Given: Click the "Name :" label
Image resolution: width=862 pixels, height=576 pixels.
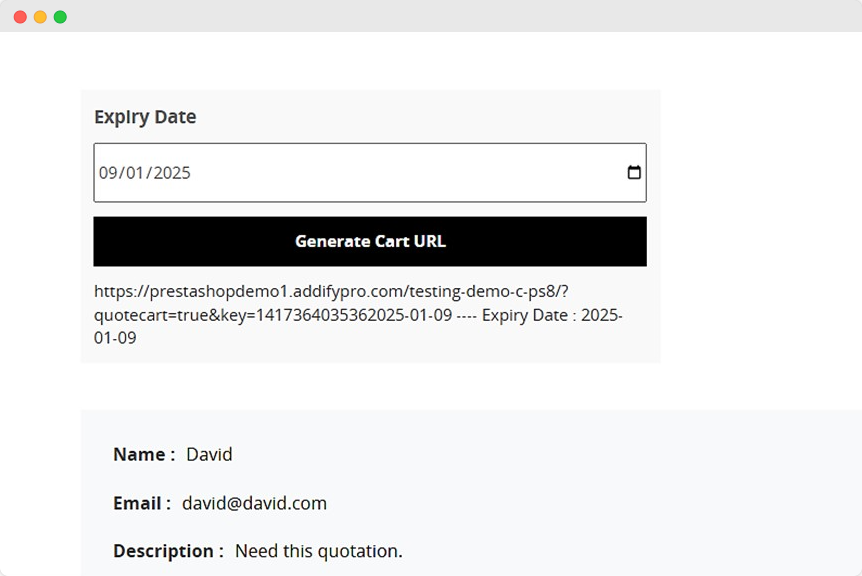Looking at the screenshot, I should (144, 455).
